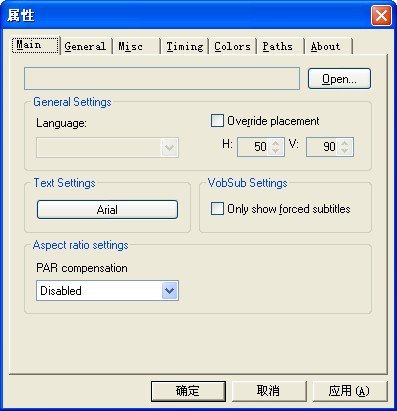Click the V placement value field
The height and width of the screenshot is (411, 397).
[x=322, y=147]
